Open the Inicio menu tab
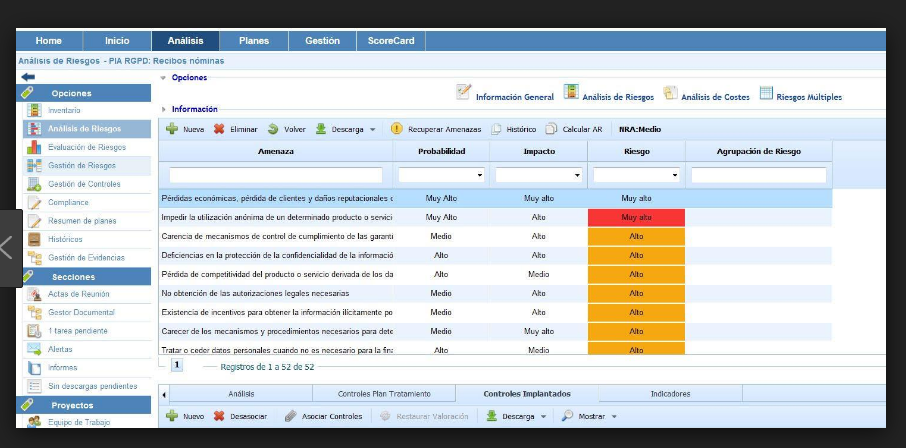 [117, 41]
